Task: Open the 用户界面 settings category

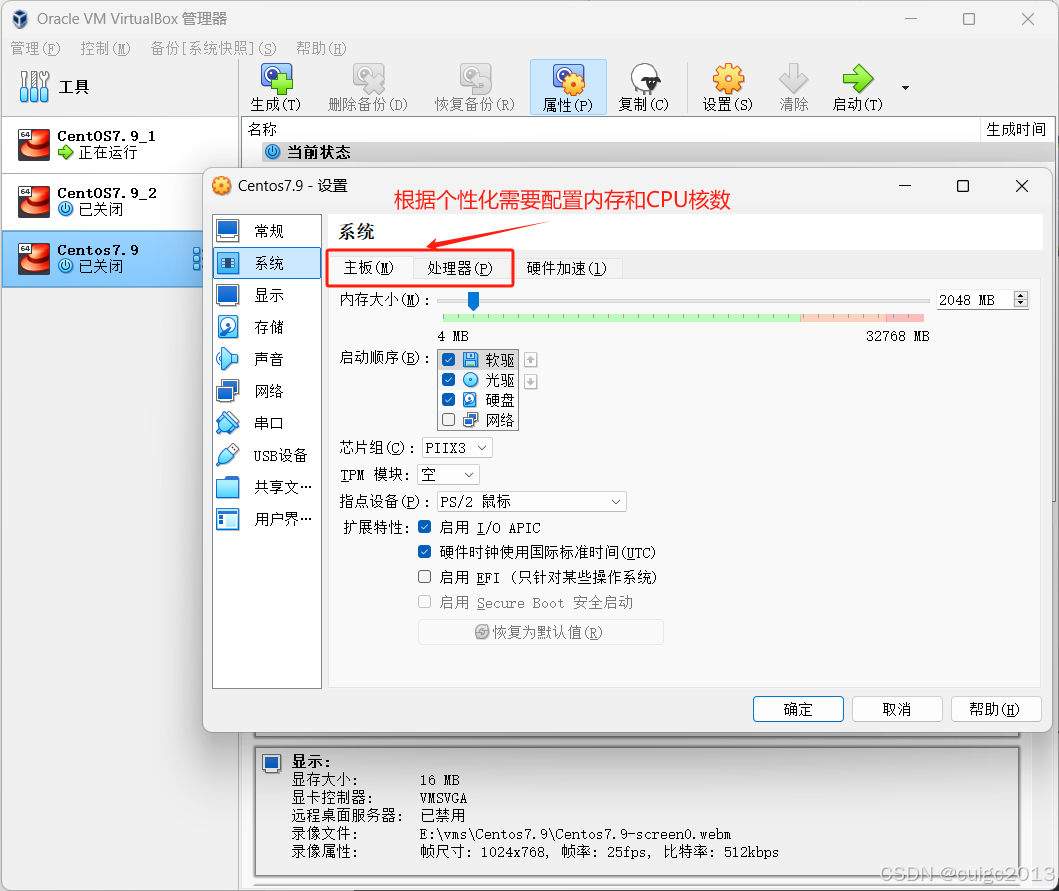Action: click(x=267, y=519)
